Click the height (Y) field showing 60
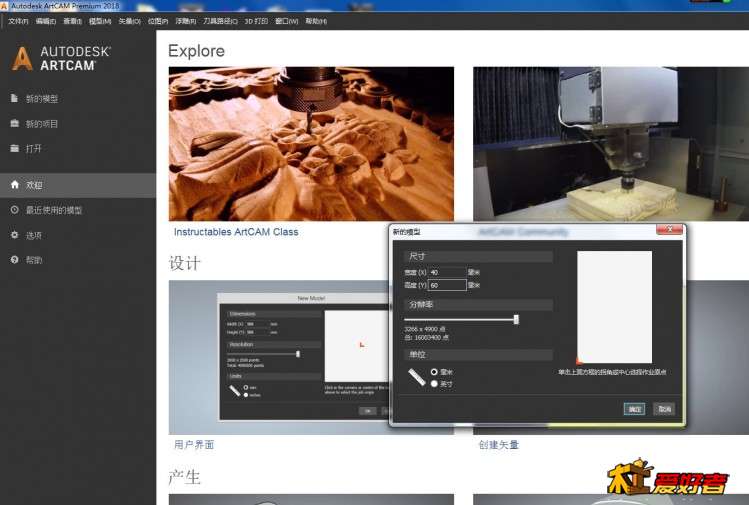The width and height of the screenshot is (749, 505). [x=447, y=285]
